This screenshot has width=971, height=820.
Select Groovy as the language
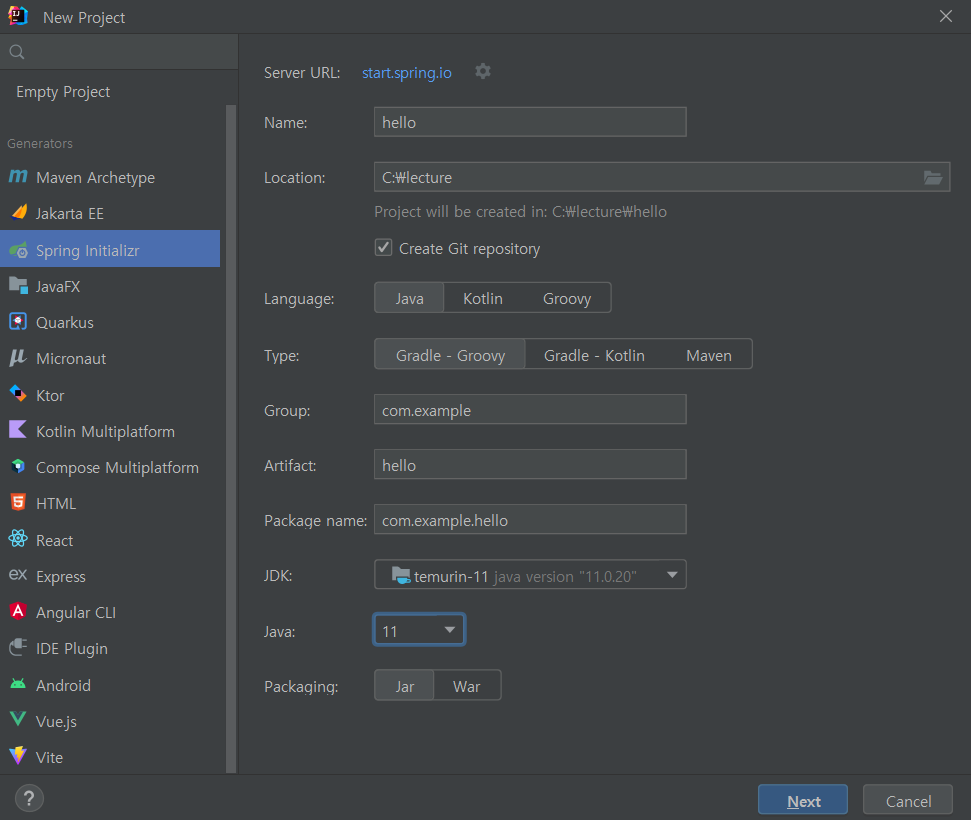567,298
